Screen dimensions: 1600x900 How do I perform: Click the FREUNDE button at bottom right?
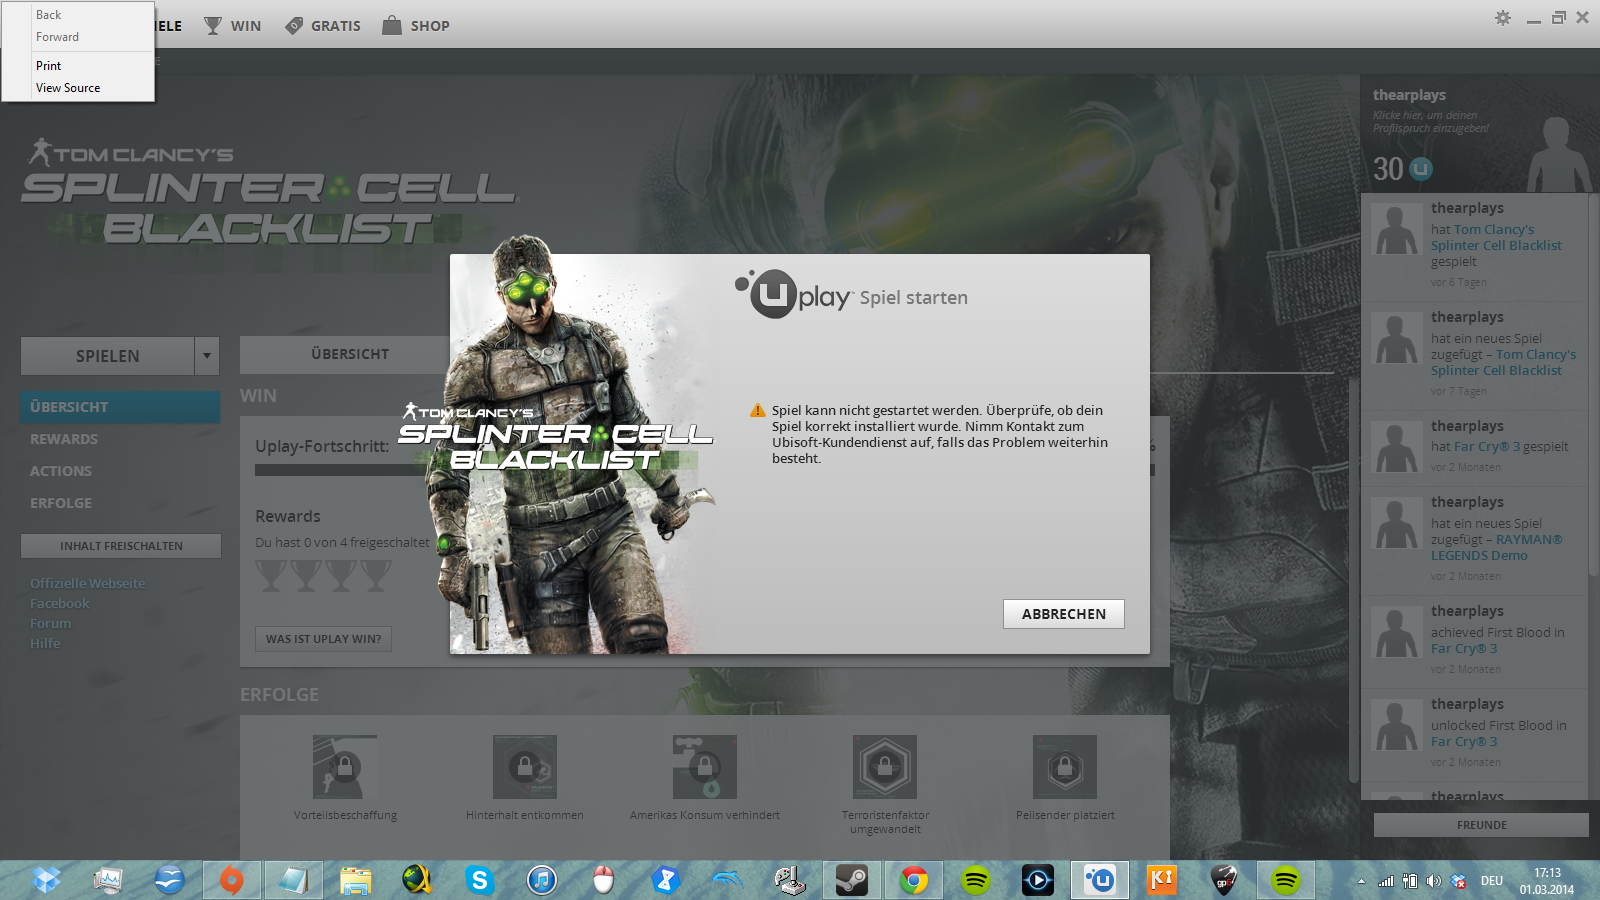(x=1481, y=825)
